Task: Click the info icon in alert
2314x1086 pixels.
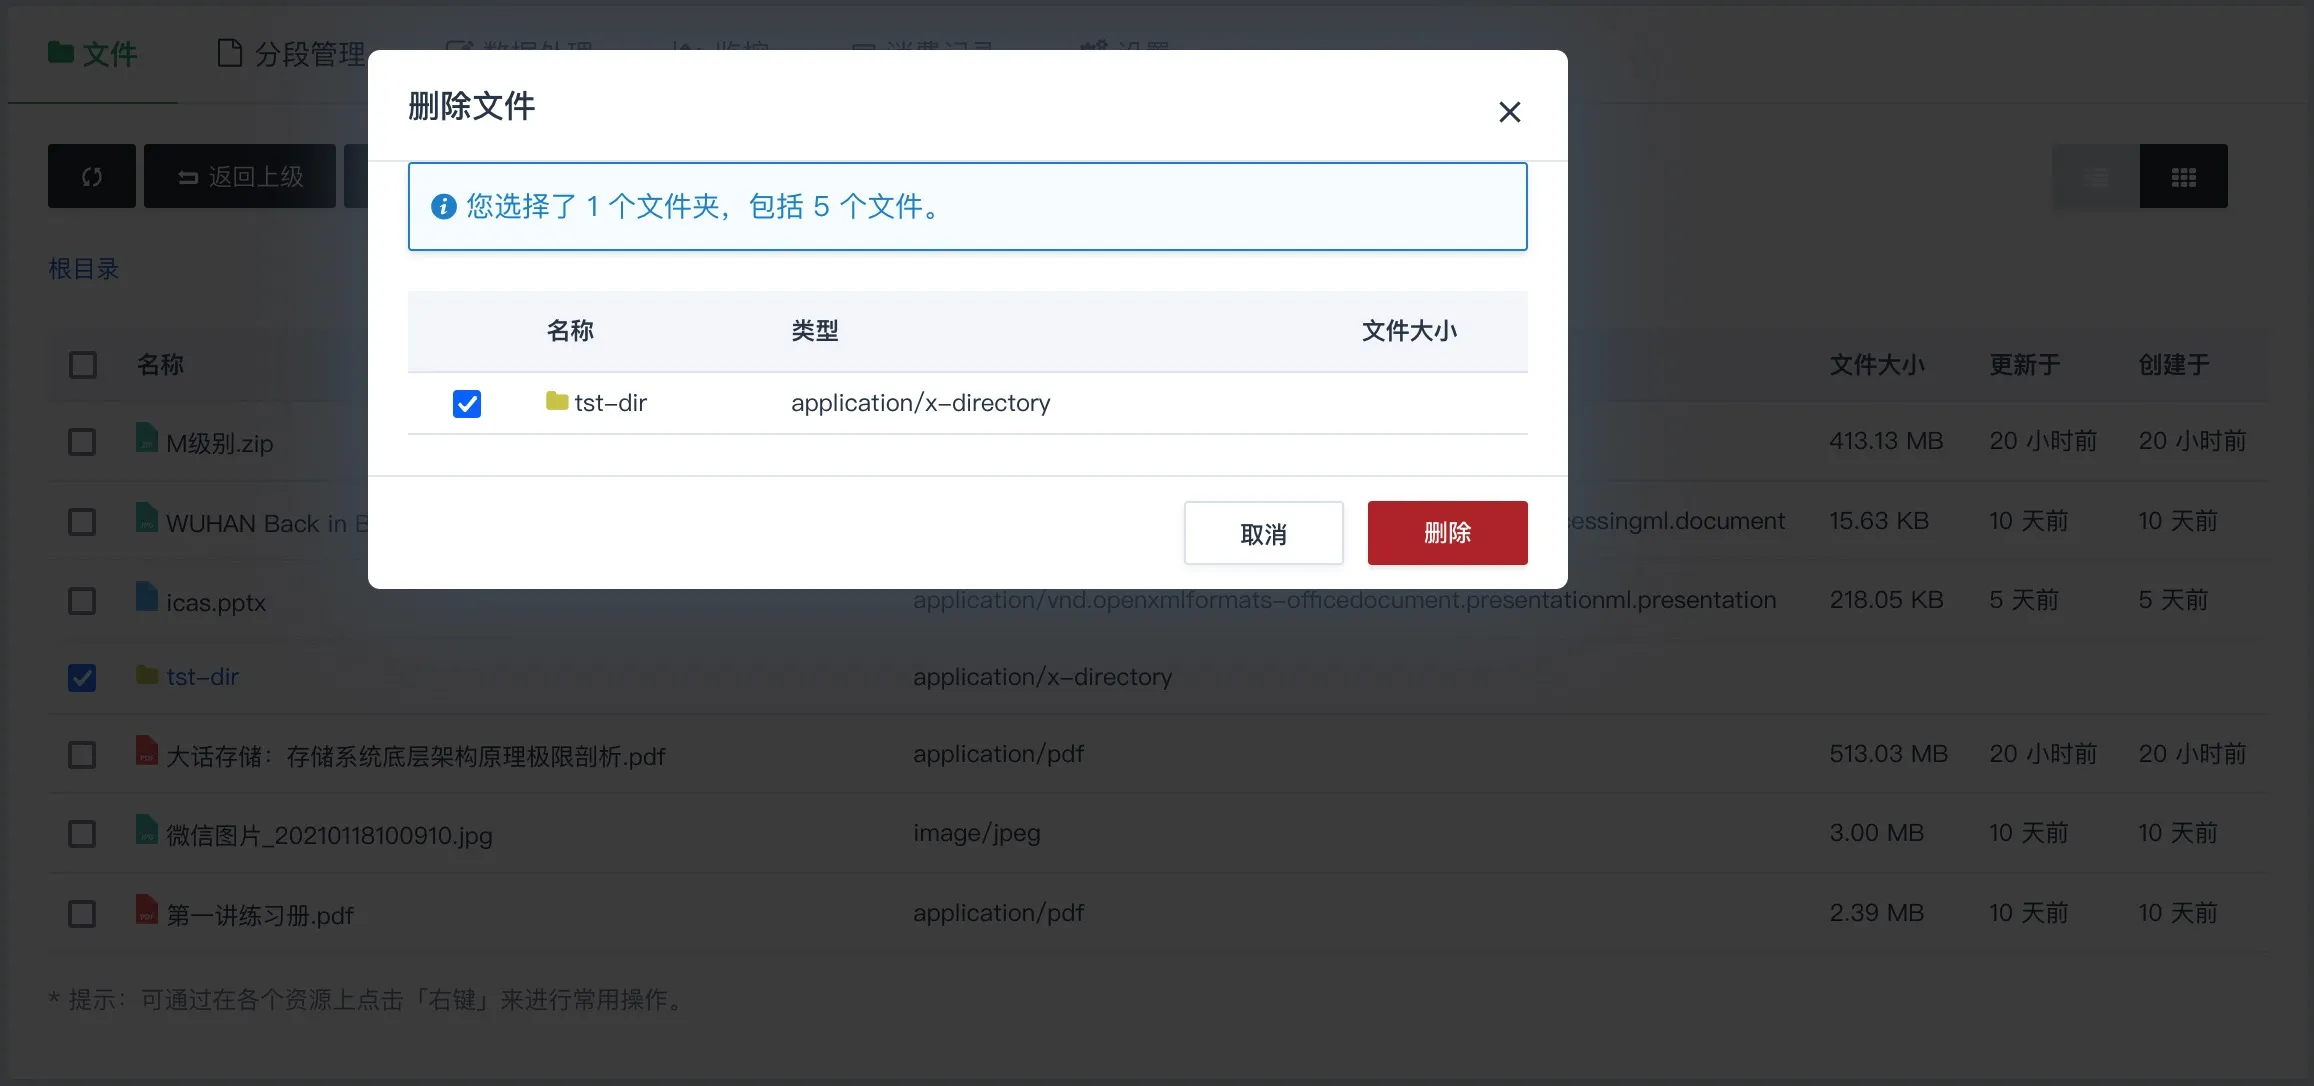Action: click(x=443, y=207)
